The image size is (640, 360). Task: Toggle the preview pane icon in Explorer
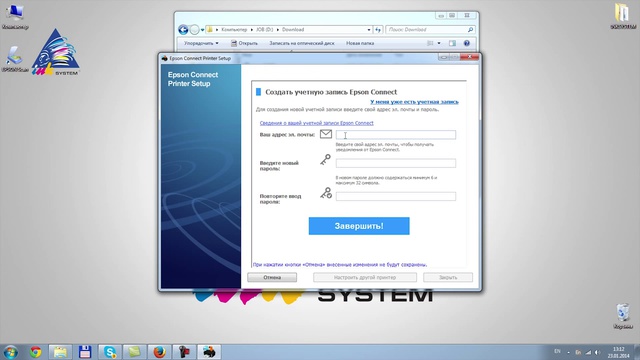point(452,43)
